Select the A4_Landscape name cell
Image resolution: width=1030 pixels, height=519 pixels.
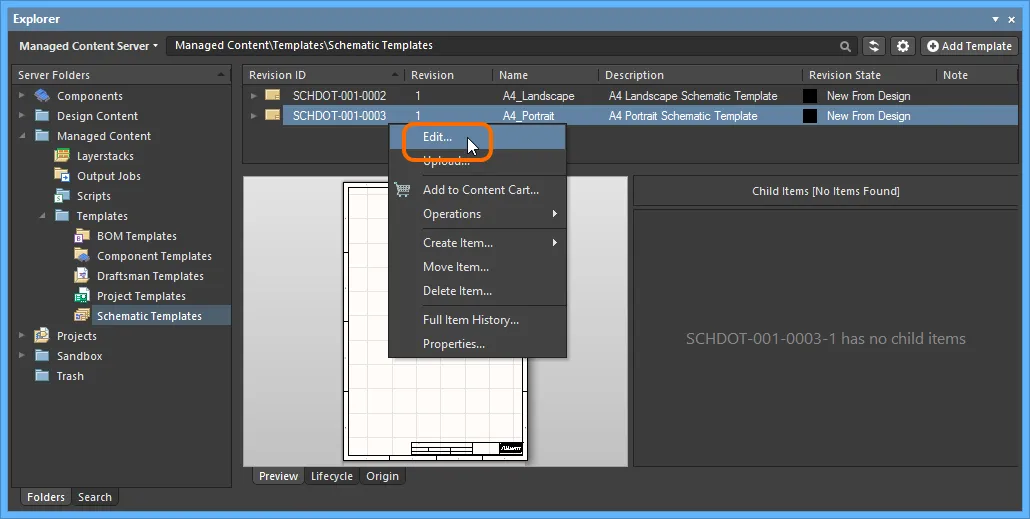click(539, 96)
